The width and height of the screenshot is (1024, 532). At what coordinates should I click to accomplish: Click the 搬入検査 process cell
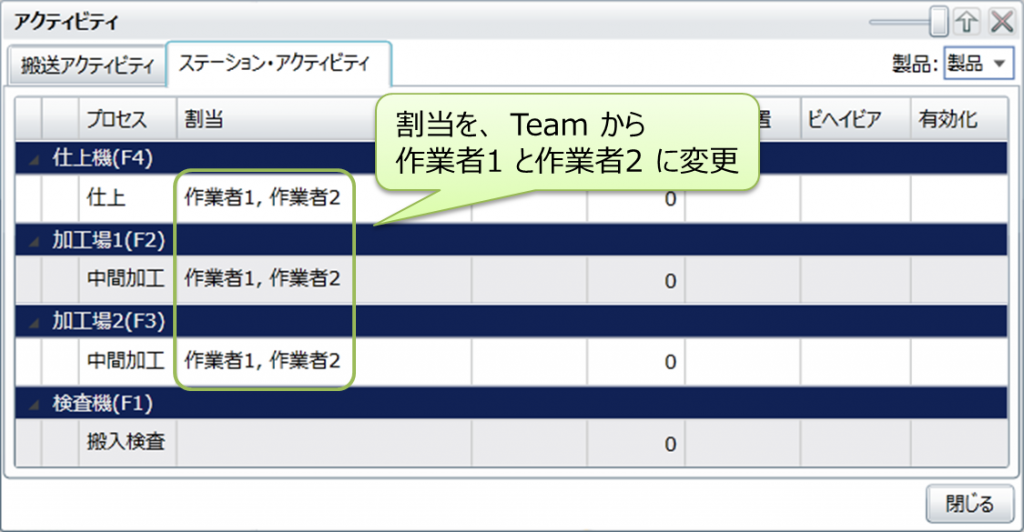tap(127, 443)
